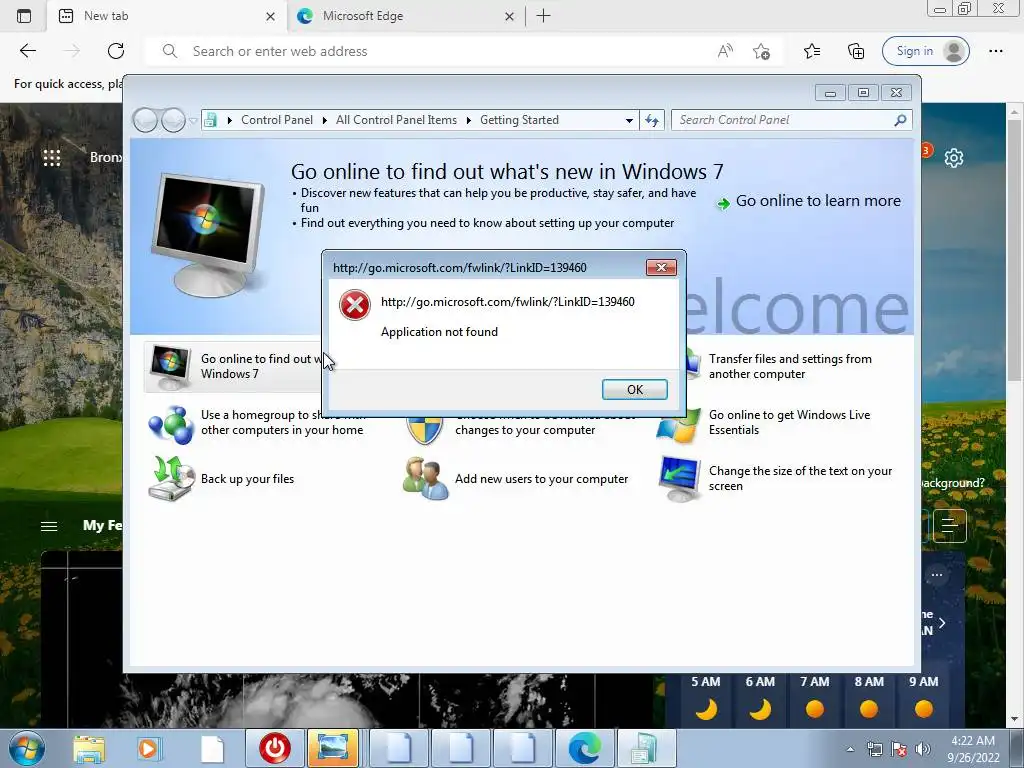Click red power icon on taskbar

click(275, 748)
